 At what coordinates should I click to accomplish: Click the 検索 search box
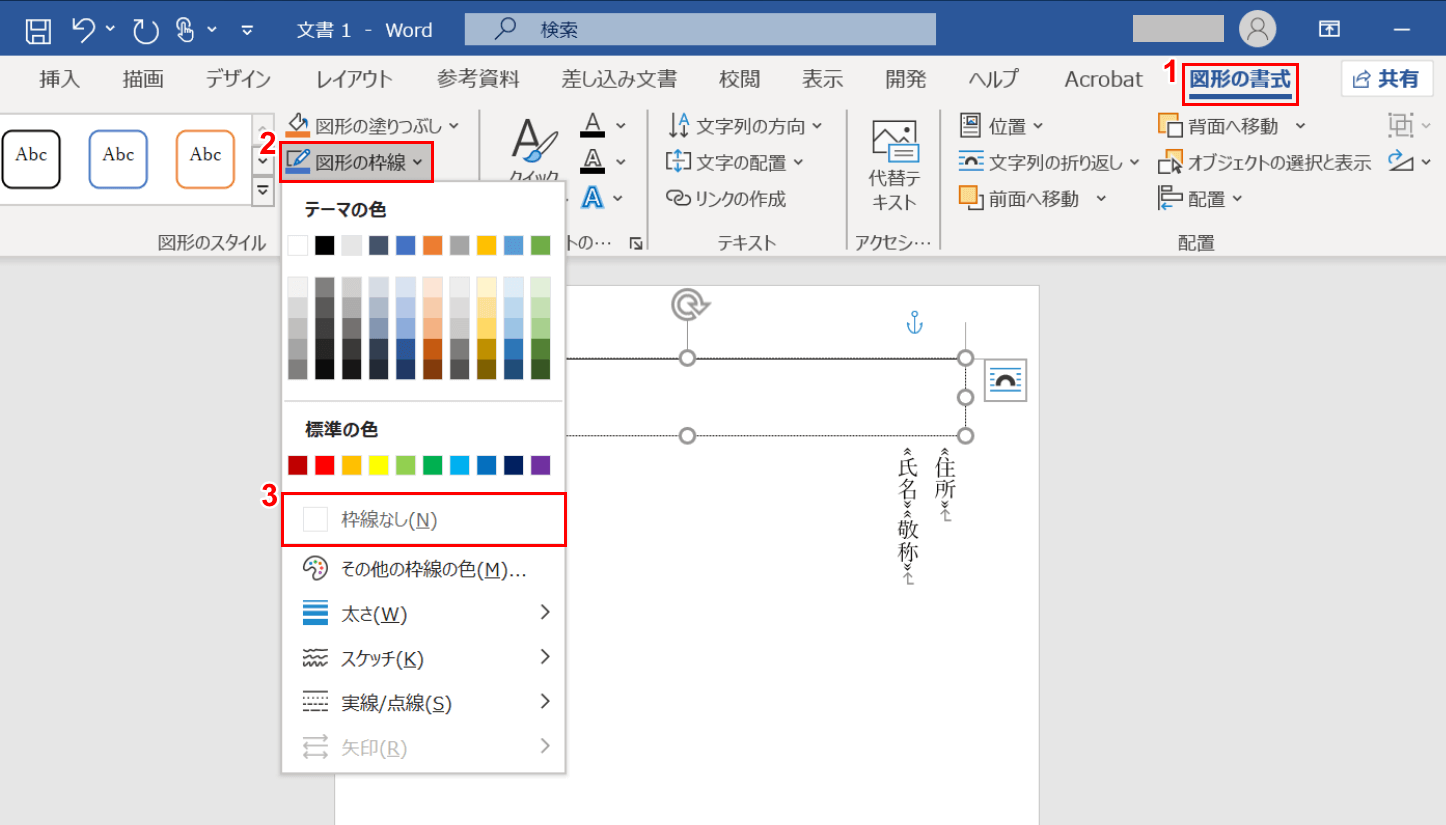click(x=700, y=30)
